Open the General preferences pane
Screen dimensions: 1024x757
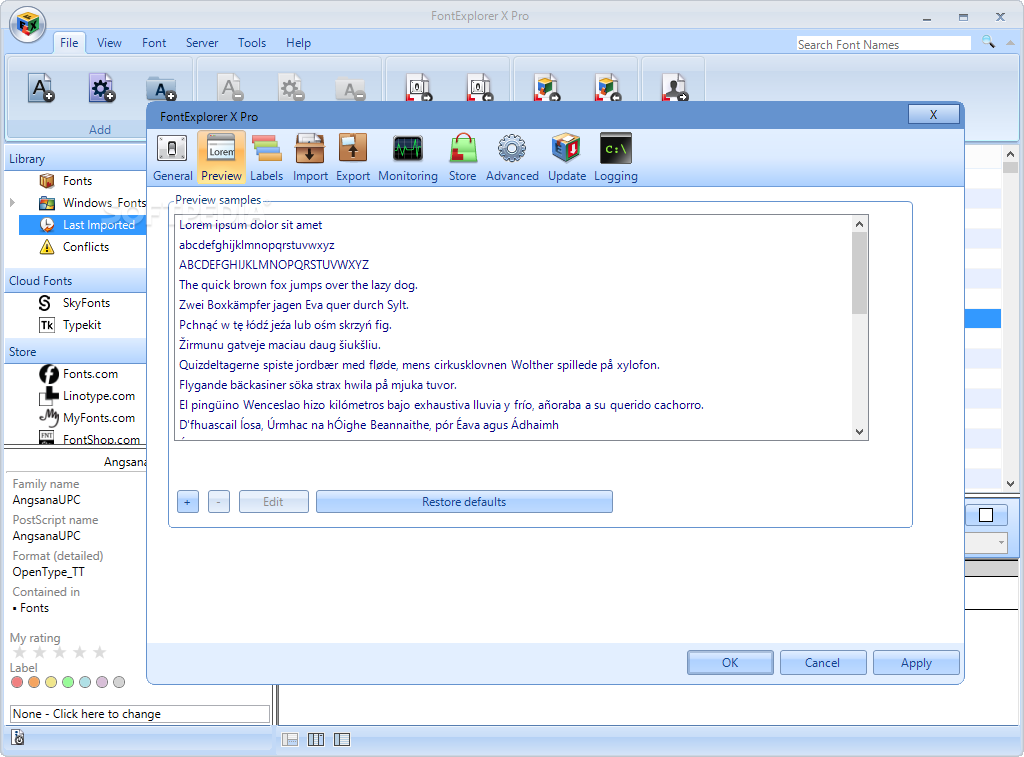coord(172,157)
